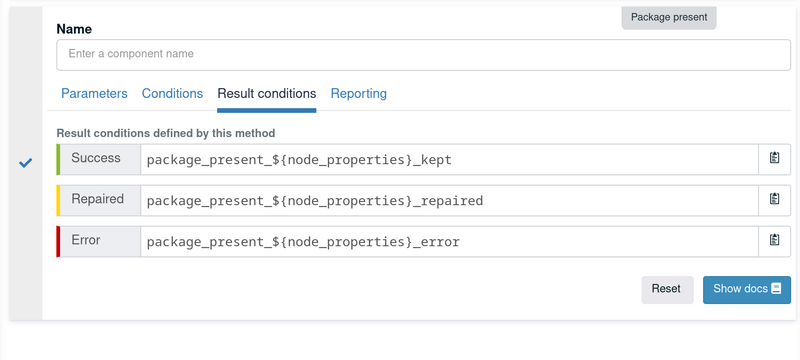Select the package_present repaired condition text

(315, 201)
